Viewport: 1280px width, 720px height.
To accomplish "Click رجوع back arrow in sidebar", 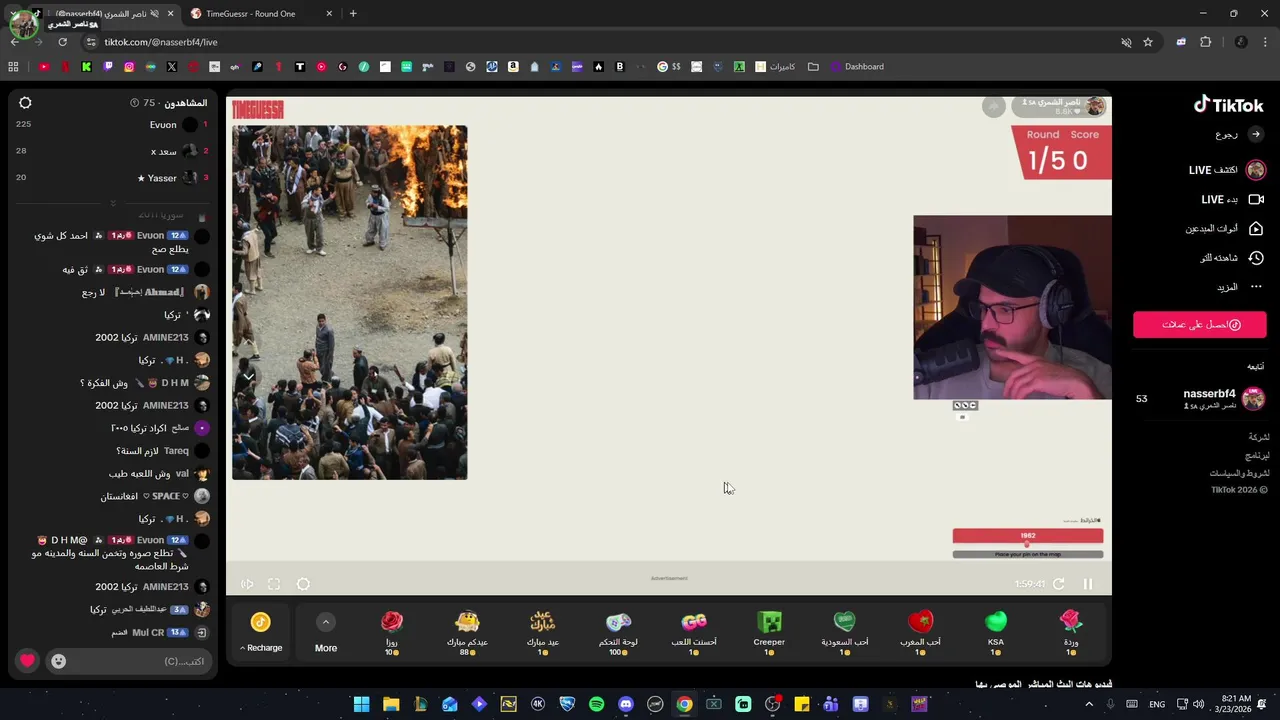I will [1256, 134].
